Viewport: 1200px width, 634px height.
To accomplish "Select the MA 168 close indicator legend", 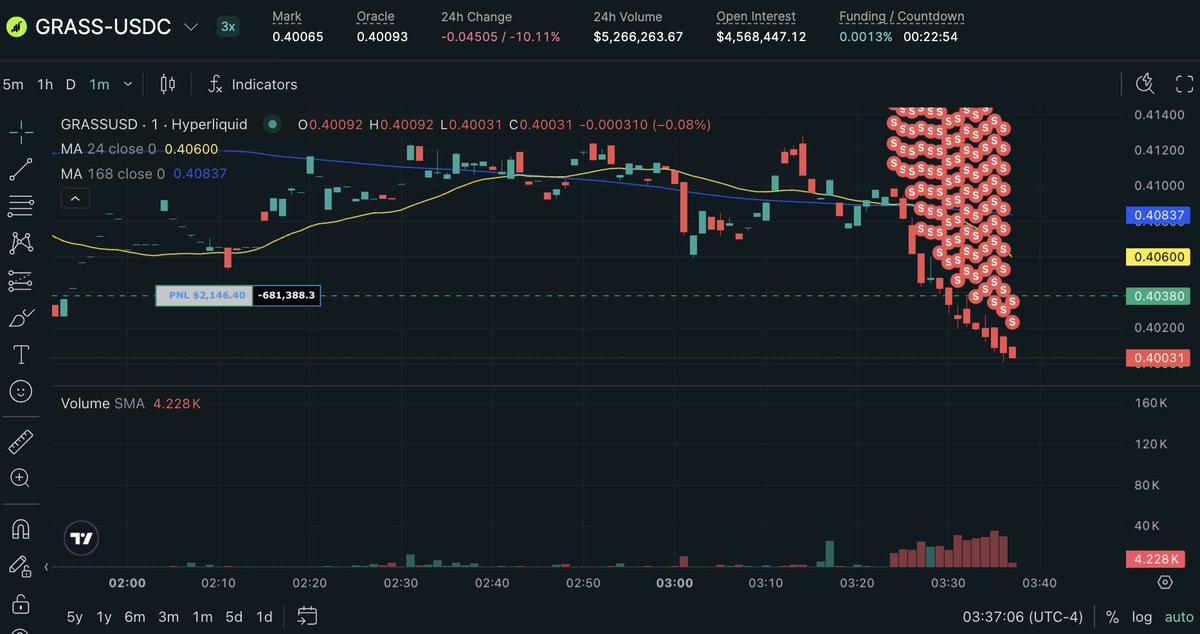I will 144,173.
